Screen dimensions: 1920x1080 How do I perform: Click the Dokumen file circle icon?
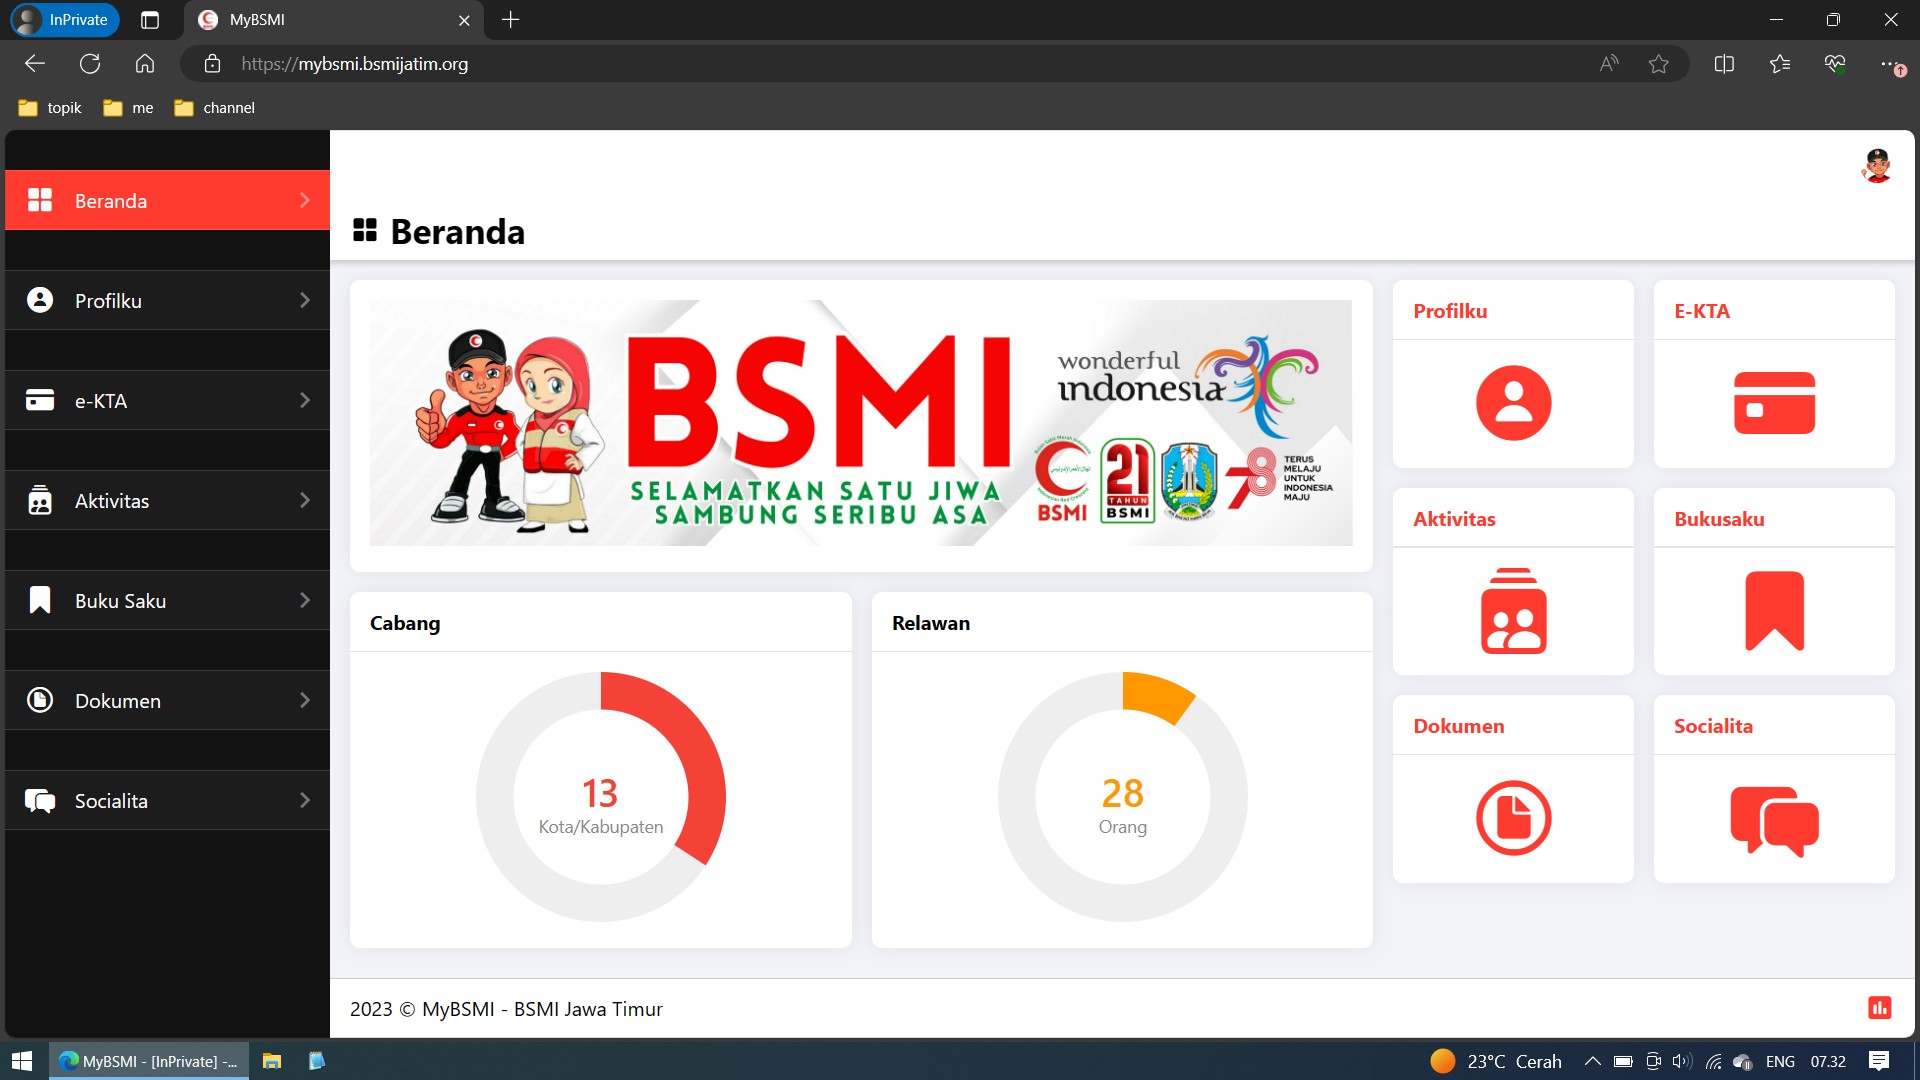[1513, 818]
